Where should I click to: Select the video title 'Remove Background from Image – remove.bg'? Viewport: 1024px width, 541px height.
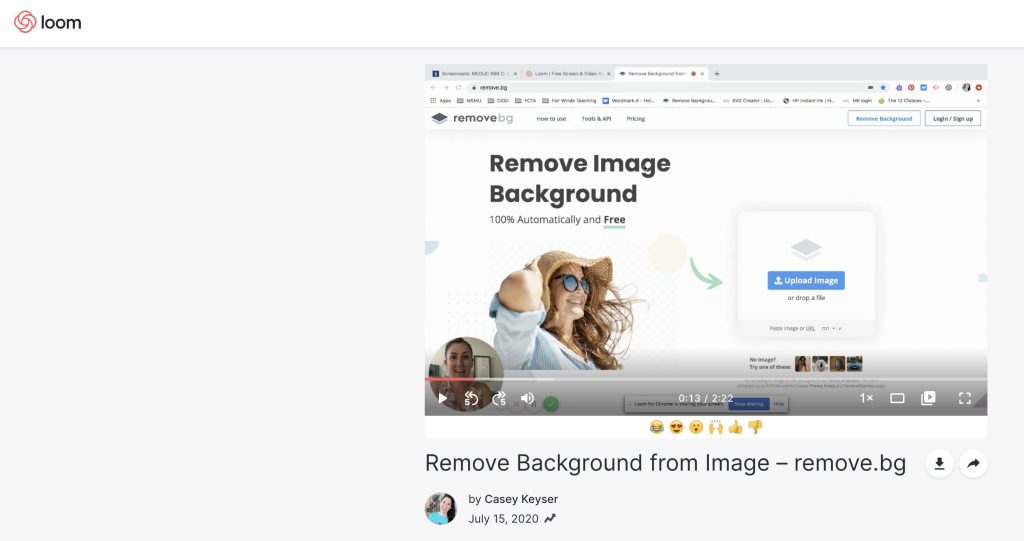coord(665,463)
